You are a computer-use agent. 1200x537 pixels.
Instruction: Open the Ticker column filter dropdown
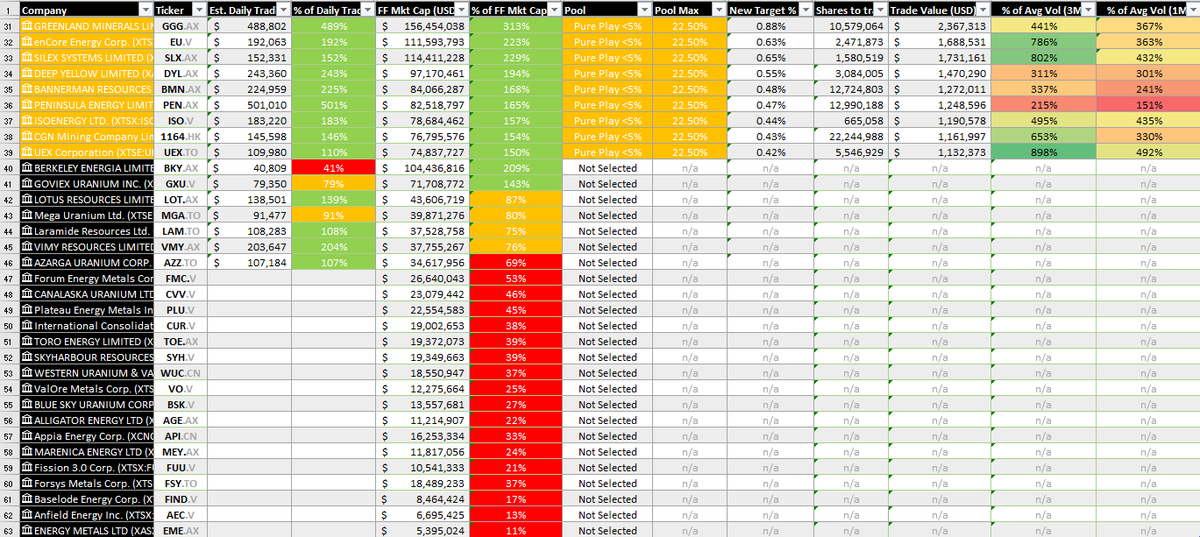tap(199, 10)
